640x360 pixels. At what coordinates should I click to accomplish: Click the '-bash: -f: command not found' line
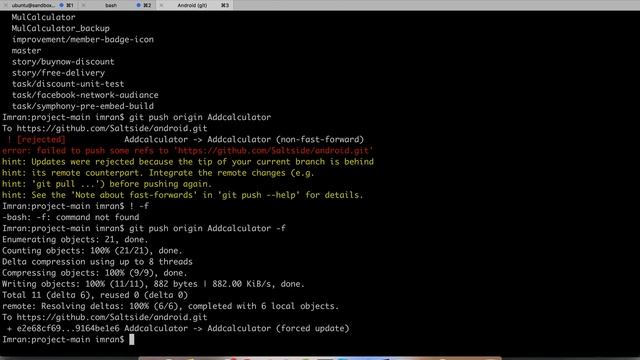(x=71, y=217)
